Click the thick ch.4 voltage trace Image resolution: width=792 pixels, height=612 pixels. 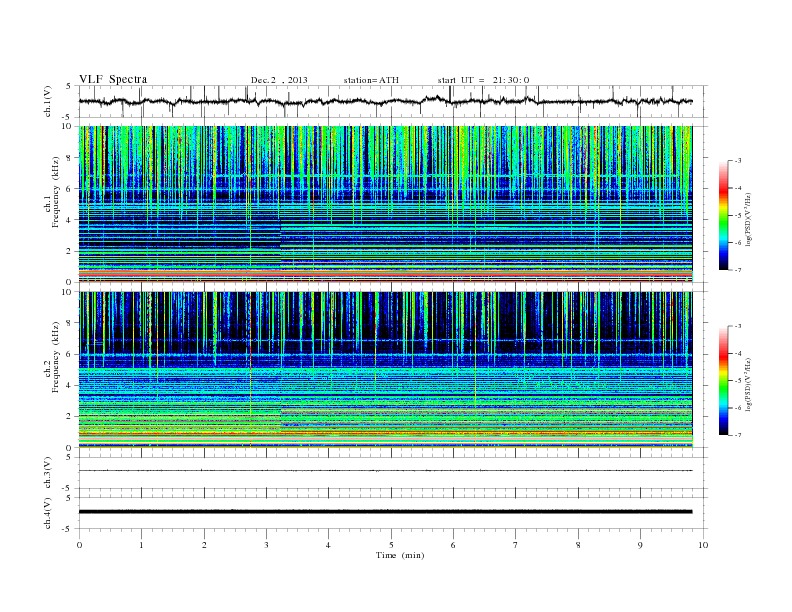385,512
